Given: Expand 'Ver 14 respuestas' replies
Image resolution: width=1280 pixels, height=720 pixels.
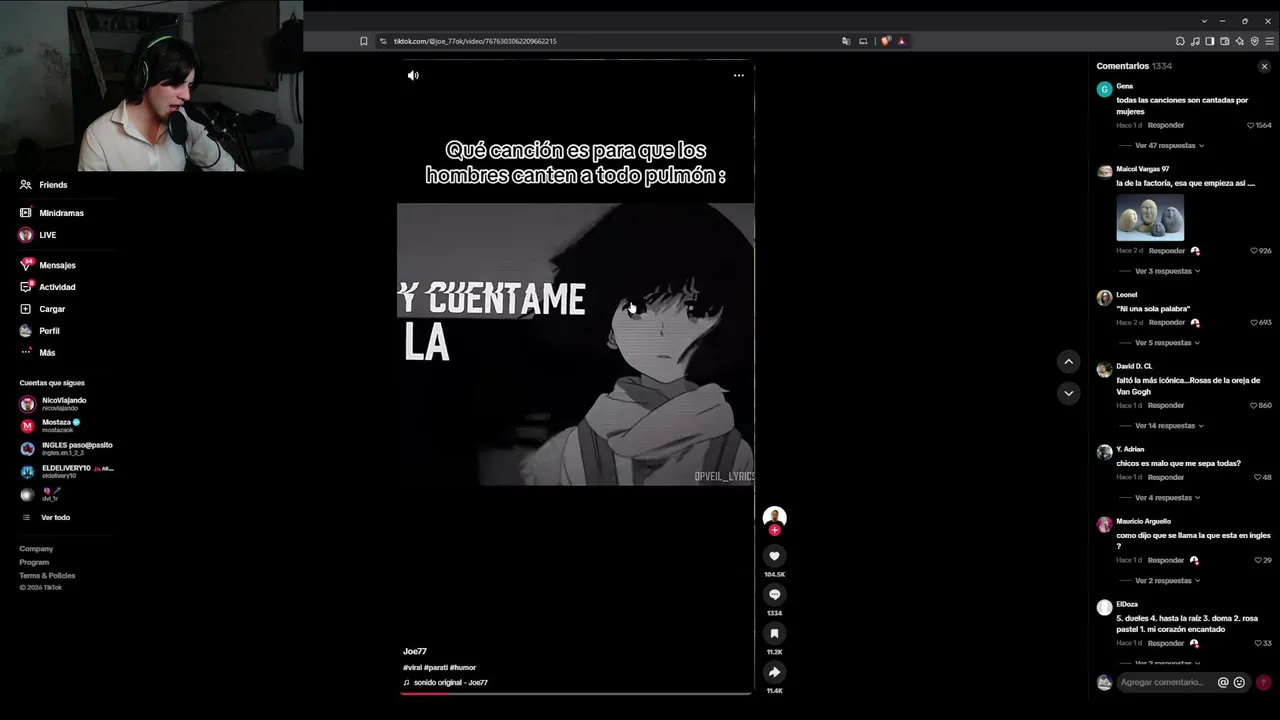Looking at the screenshot, I should (x=1169, y=426).
